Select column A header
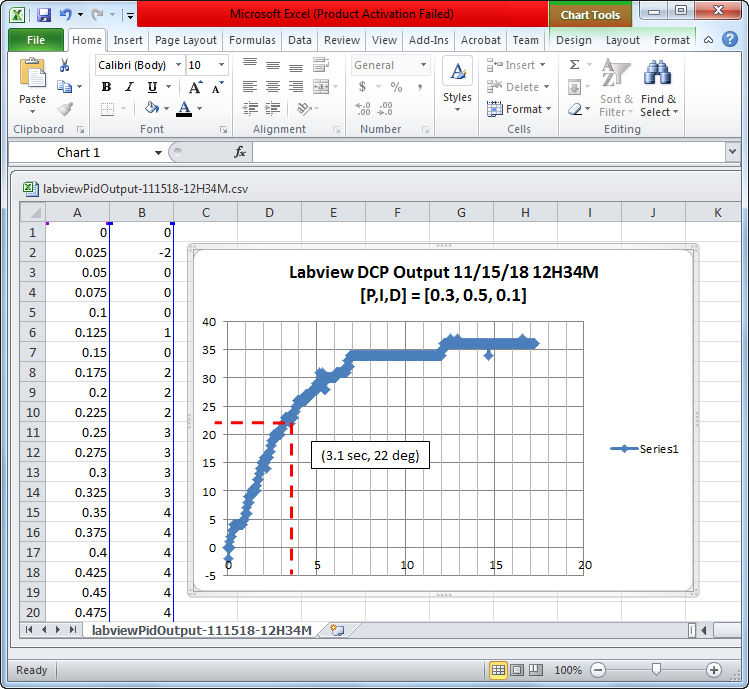Image resolution: width=749 pixels, height=689 pixels. click(77, 213)
